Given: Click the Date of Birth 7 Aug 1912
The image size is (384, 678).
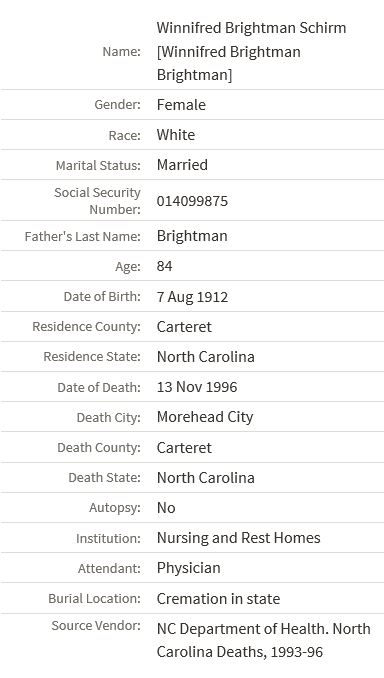Looking at the screenshot, I should click(192, 297).
